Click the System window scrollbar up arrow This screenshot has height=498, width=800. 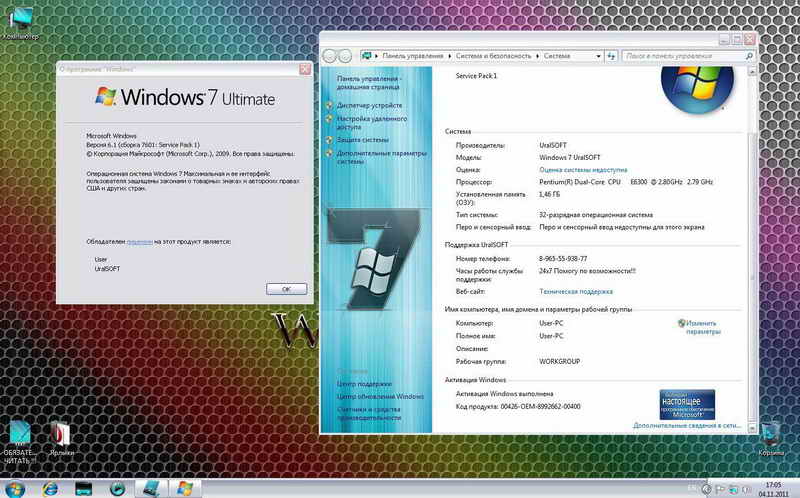point(752,72)
